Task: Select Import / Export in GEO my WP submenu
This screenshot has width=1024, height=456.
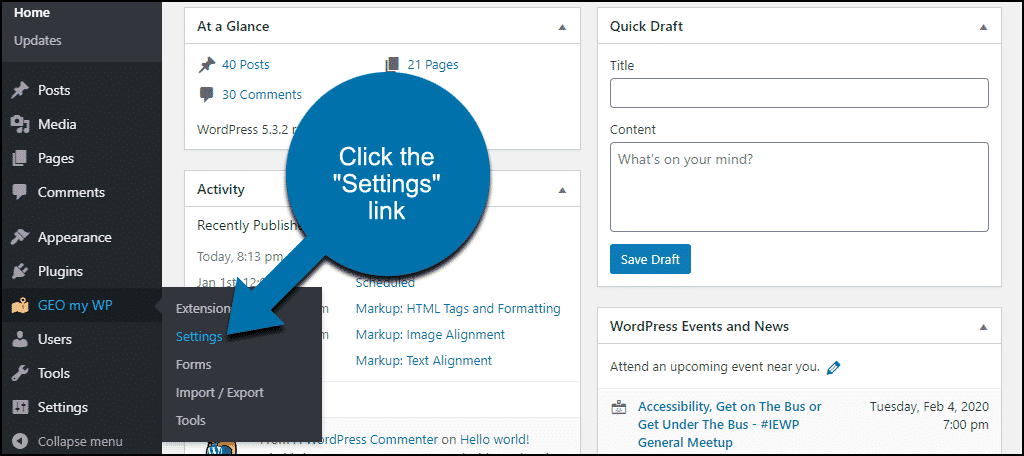Action: (219, 393)
